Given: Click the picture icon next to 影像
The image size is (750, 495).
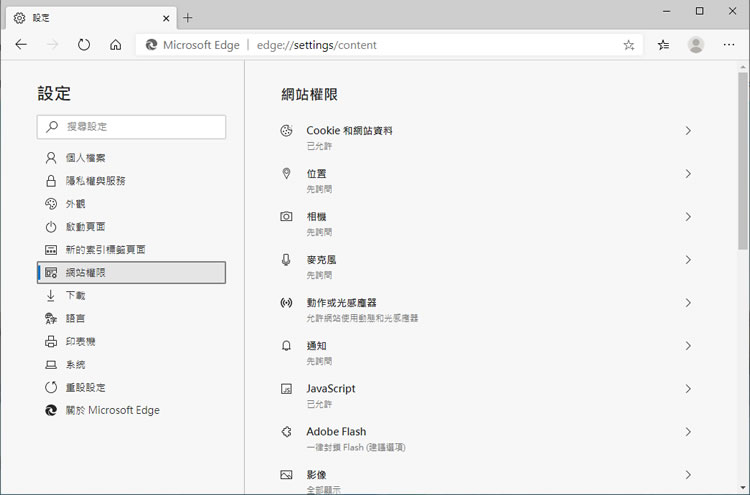Looking at the screenshot, I should pos(286,475).
